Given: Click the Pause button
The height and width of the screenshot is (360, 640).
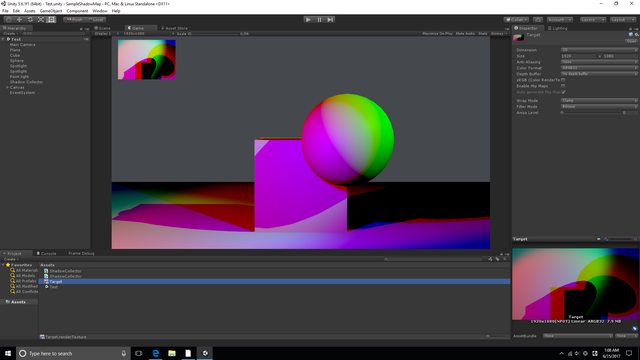Looking at the screenshot, I should click(x=319, y=19).
